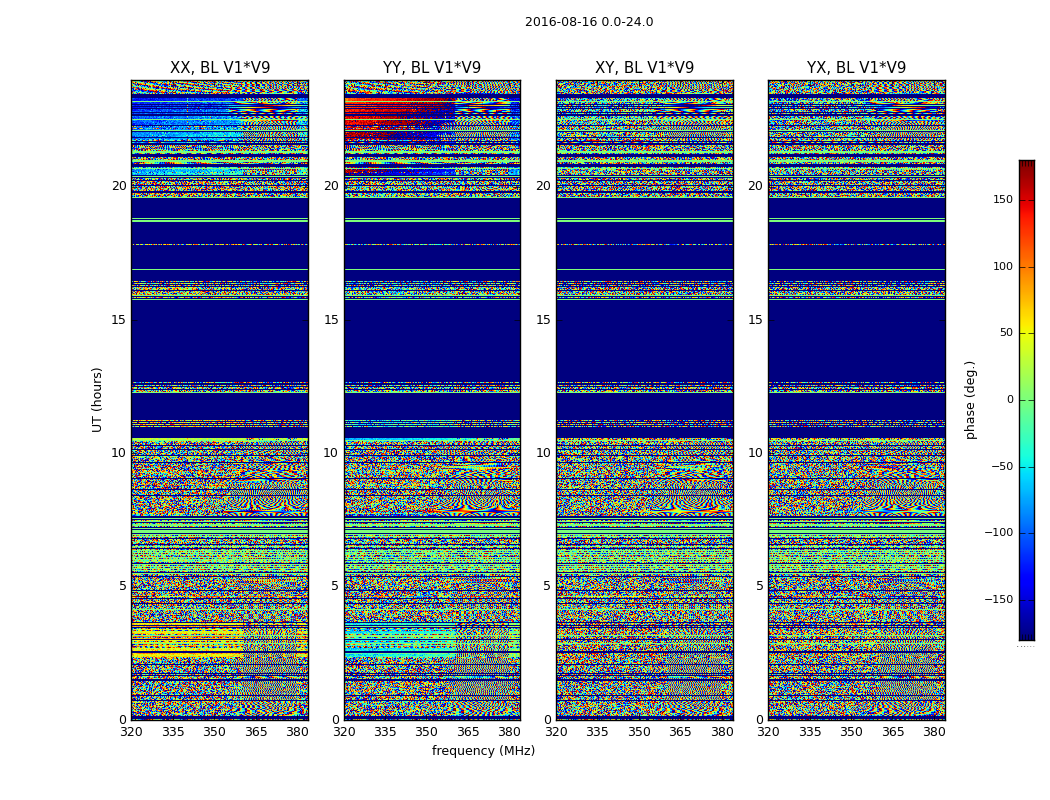
Task: Click the phase colorbar near 150
Action: [x=1027, y=199]
